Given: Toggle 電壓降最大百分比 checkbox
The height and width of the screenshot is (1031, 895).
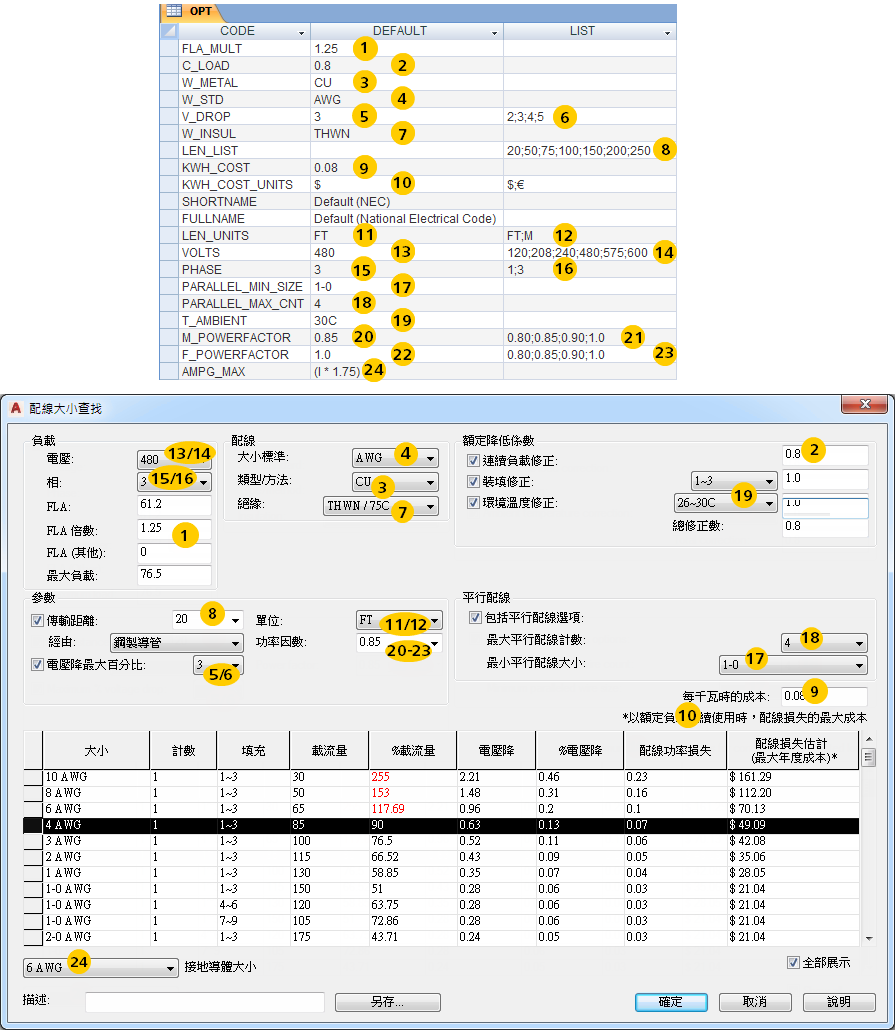Looking at the screenshot, I should tap(37, 665).
